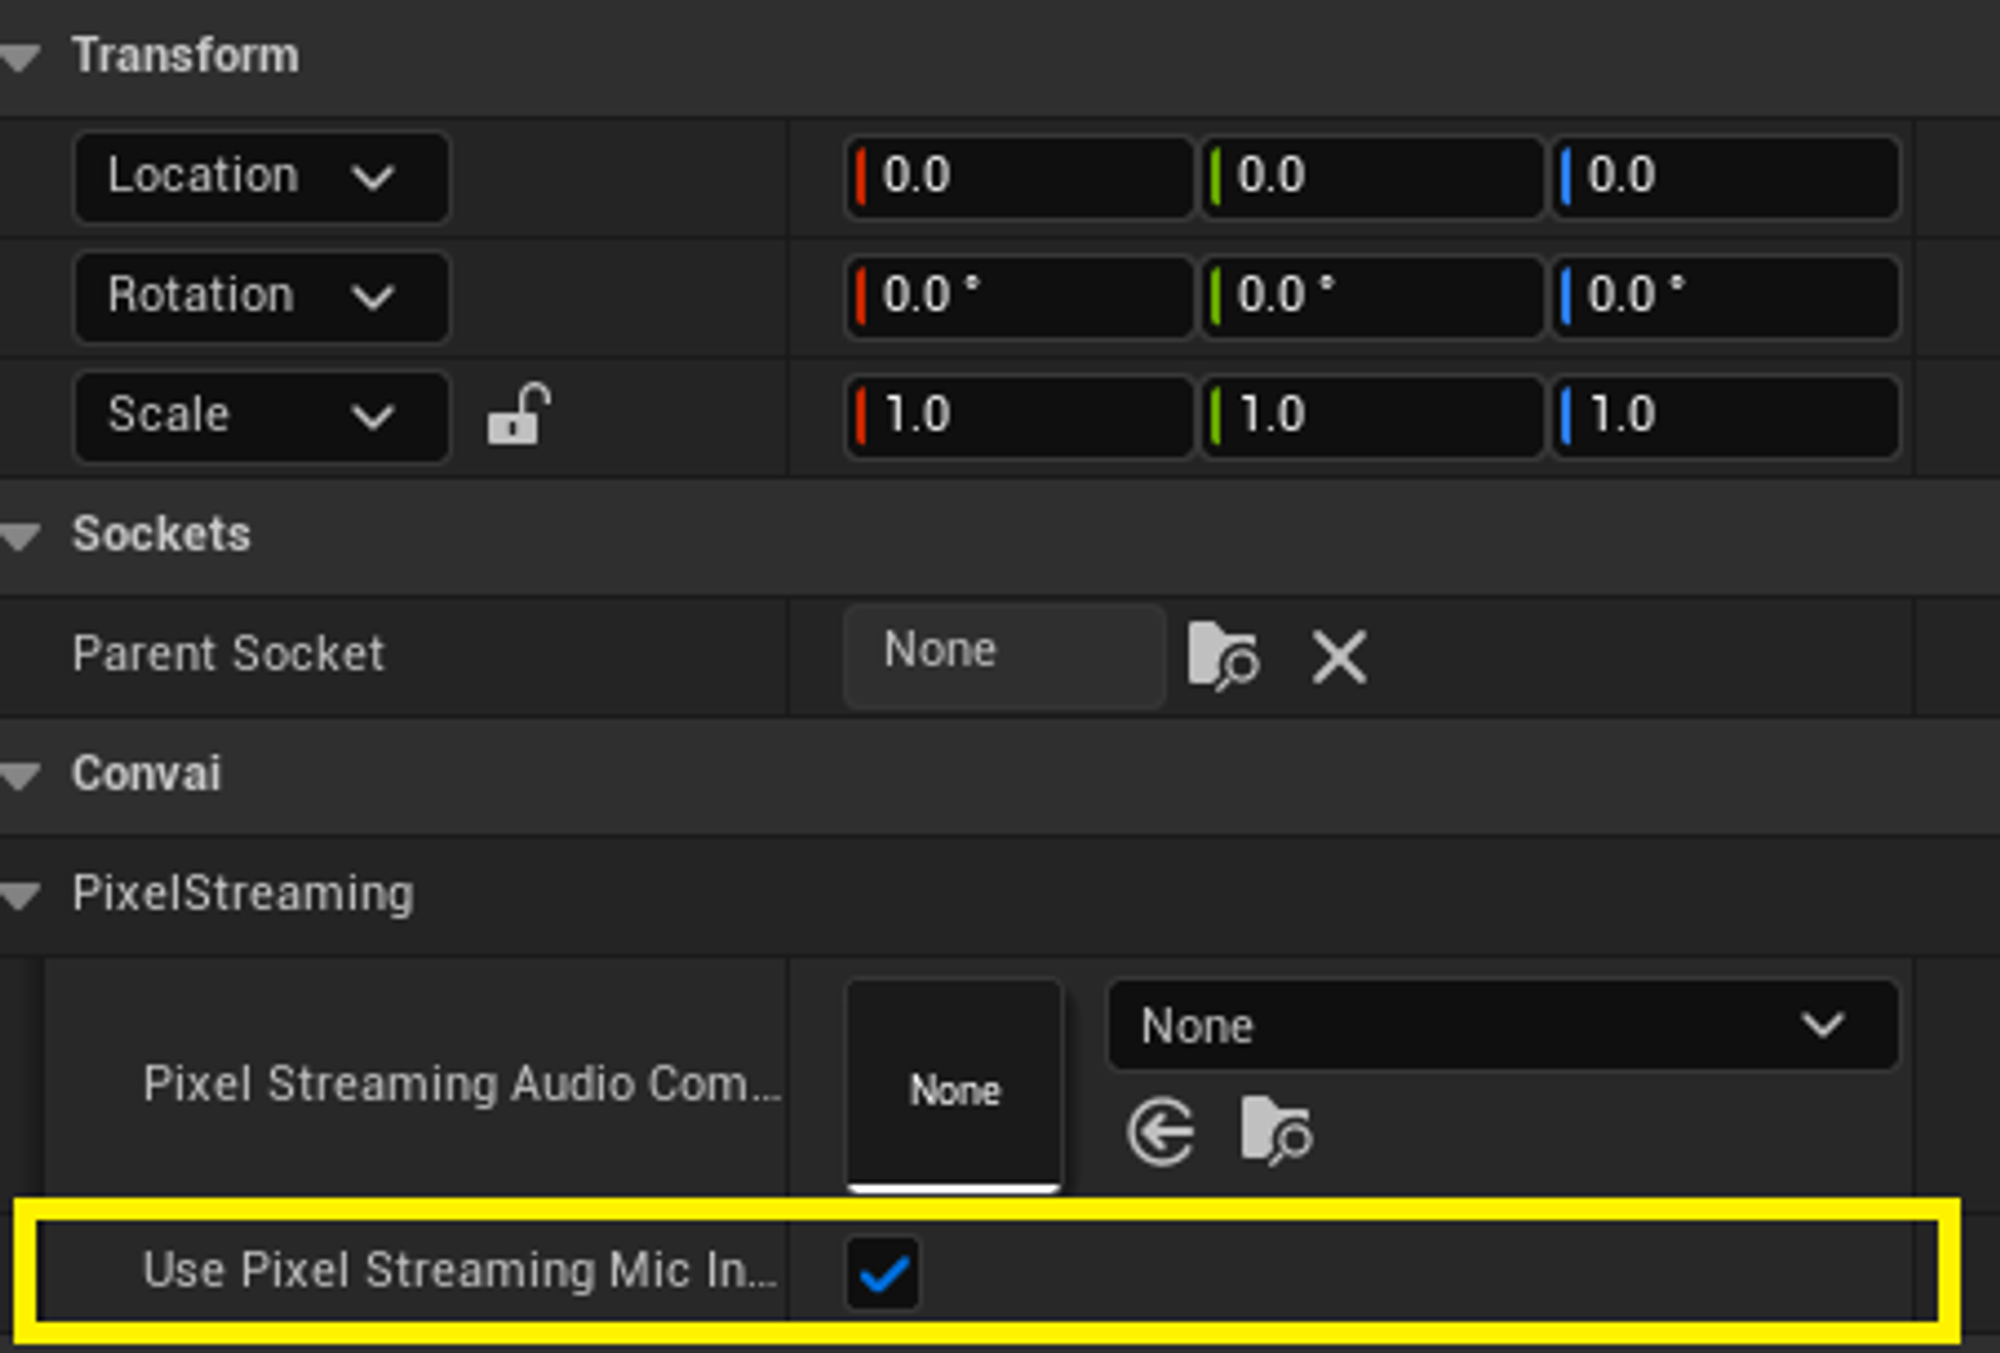The image size is (2000, 1353).
Task: Open the Audio Component None dropdown
Action: (x=1503, y=1025)
